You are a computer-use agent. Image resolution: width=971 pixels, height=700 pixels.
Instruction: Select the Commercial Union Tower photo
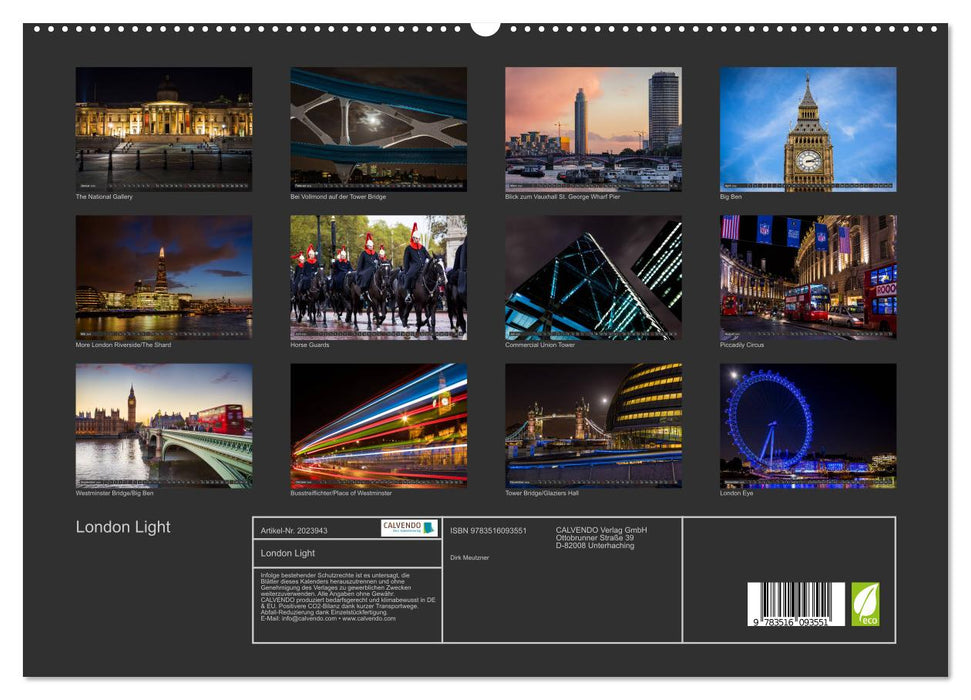pos(592,273)
